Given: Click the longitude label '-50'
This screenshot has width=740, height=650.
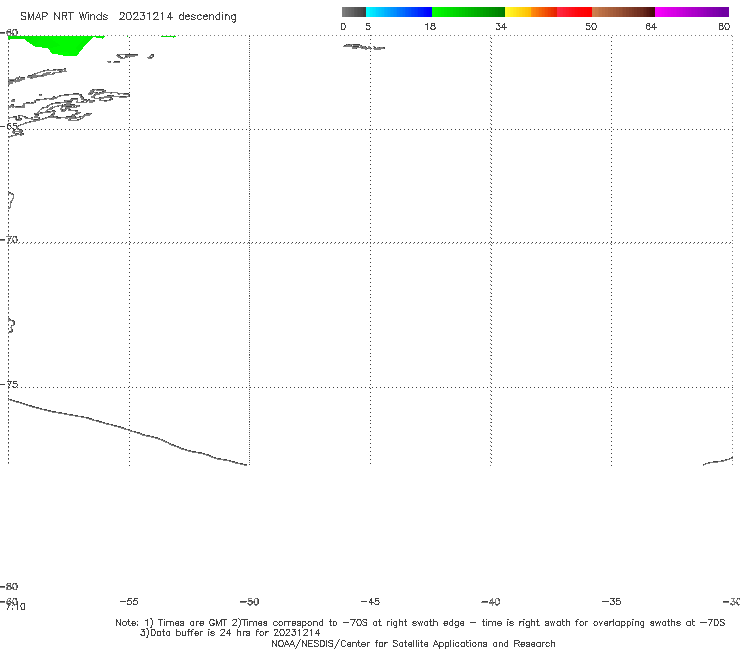Looking at the screenshot, I should point(250,602).
